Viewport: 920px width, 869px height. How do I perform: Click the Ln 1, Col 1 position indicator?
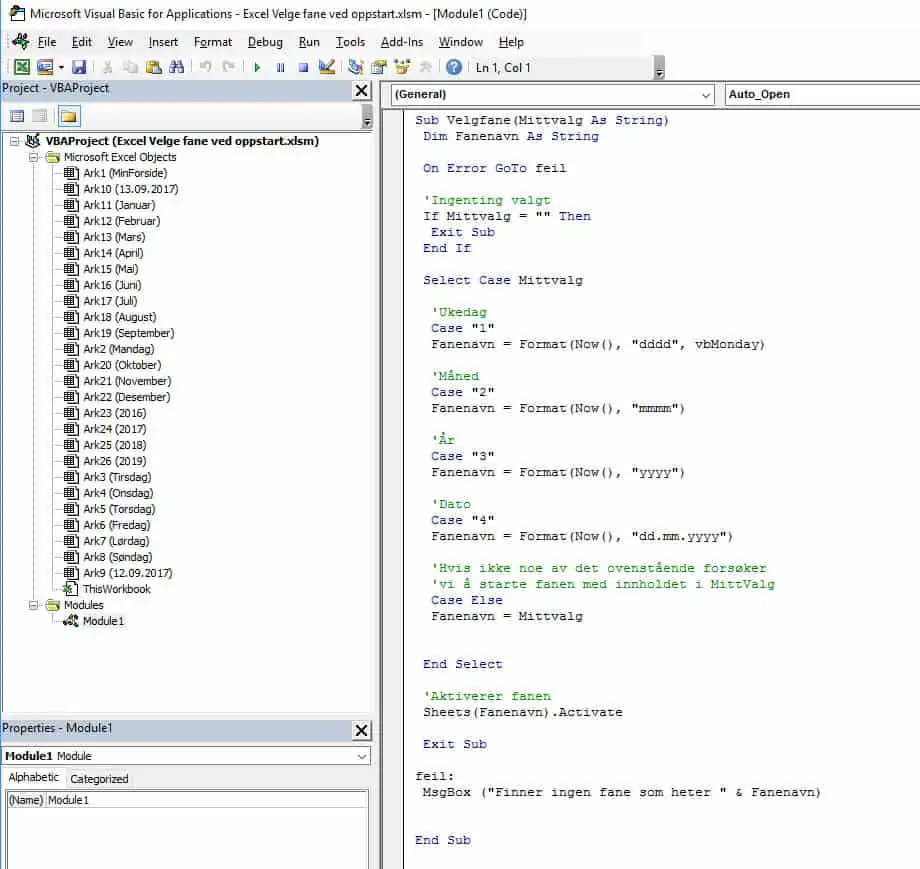pos(503,68)
